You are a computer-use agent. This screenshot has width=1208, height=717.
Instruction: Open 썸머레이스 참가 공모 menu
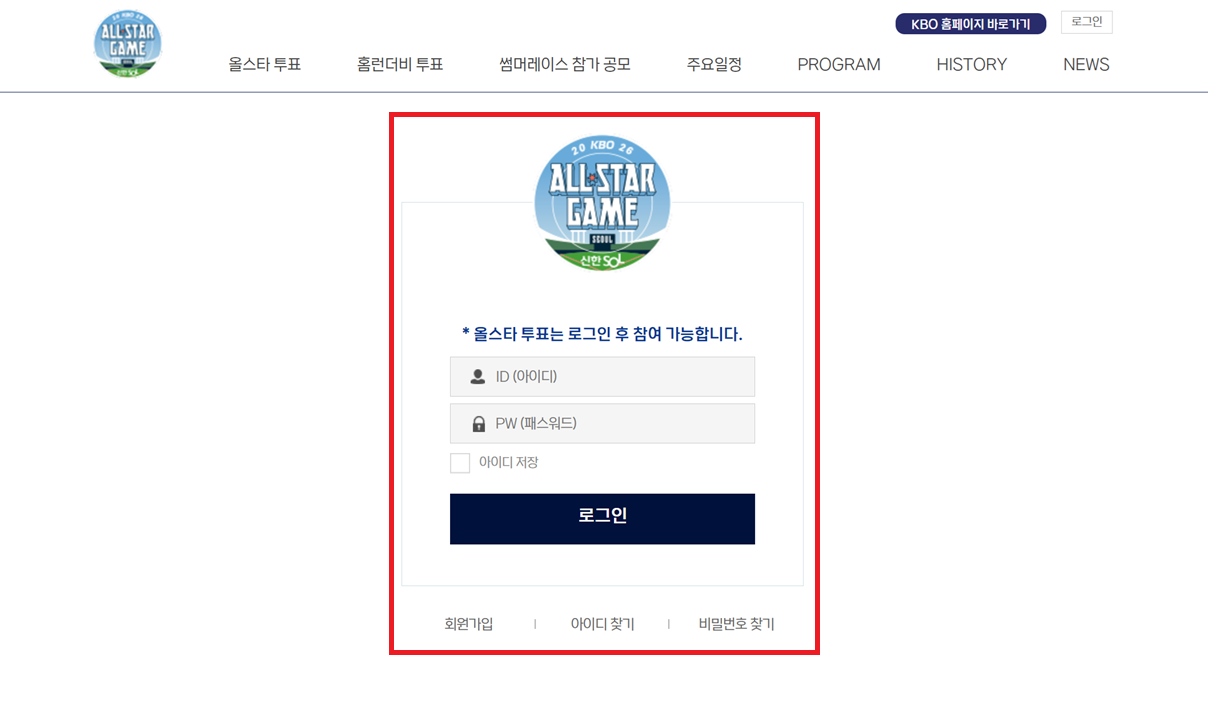click(x=565, y=65)
